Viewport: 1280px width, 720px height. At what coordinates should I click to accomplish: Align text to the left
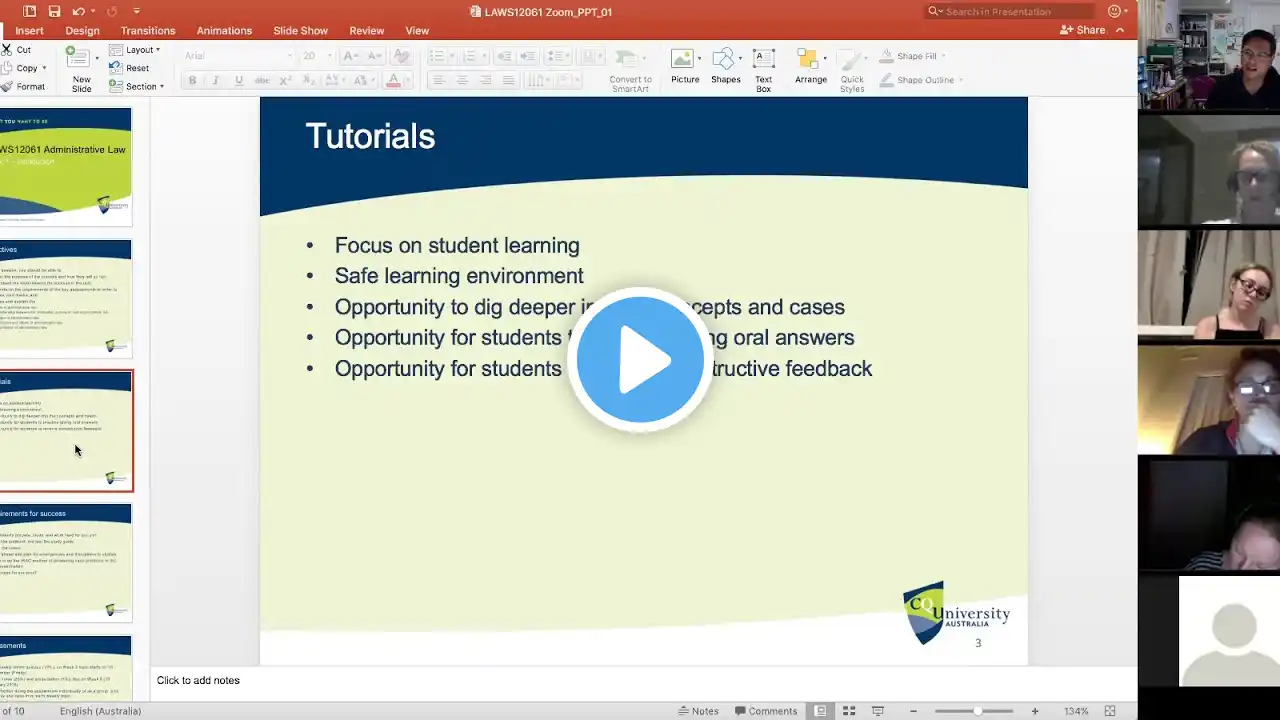438,80
